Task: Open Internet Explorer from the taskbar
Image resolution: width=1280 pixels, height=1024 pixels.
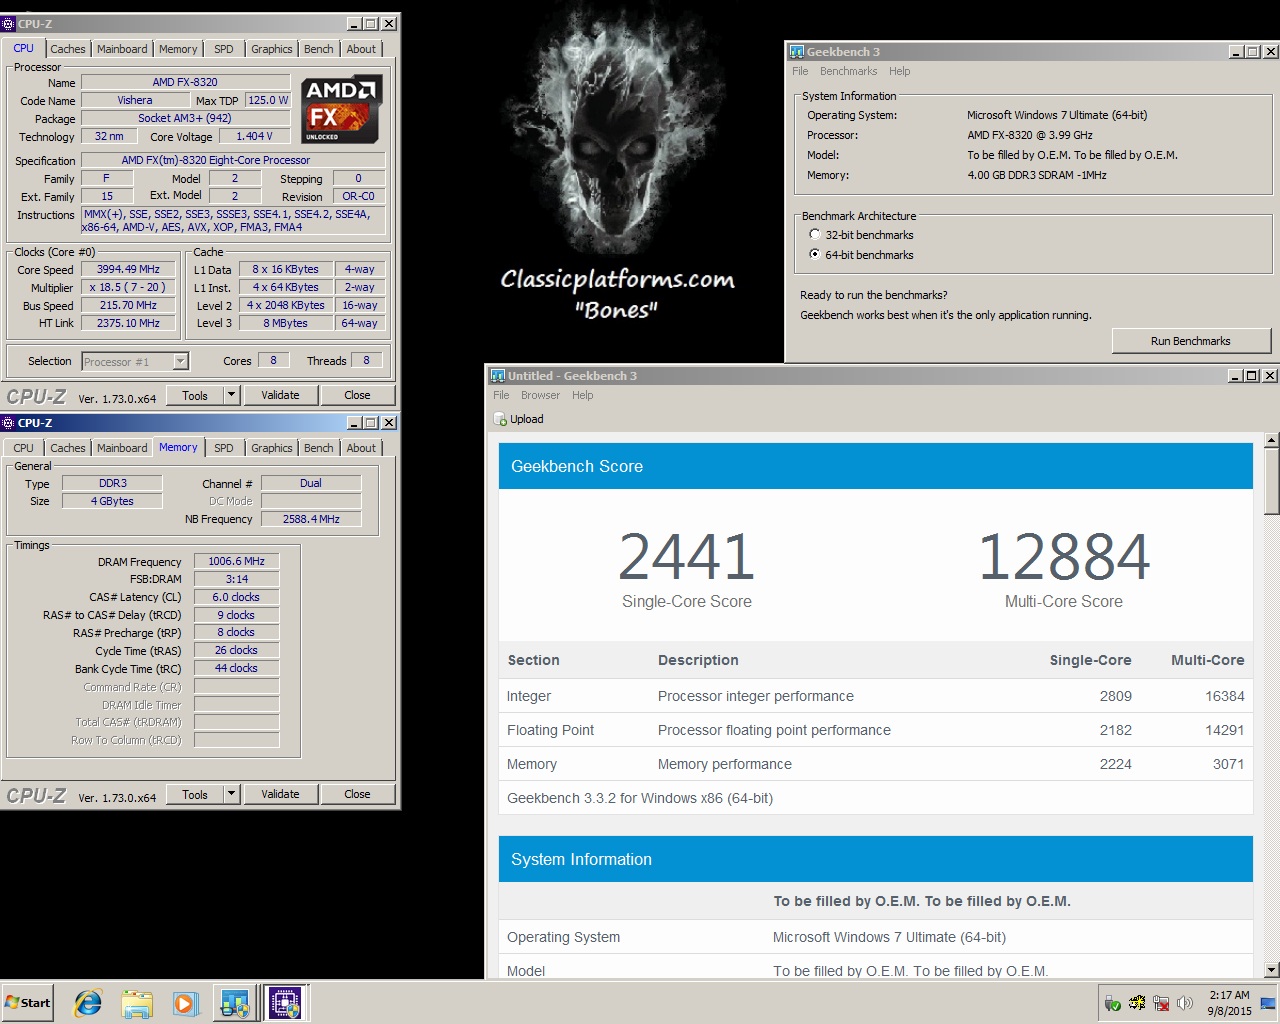Action: tap(88, 1003)
